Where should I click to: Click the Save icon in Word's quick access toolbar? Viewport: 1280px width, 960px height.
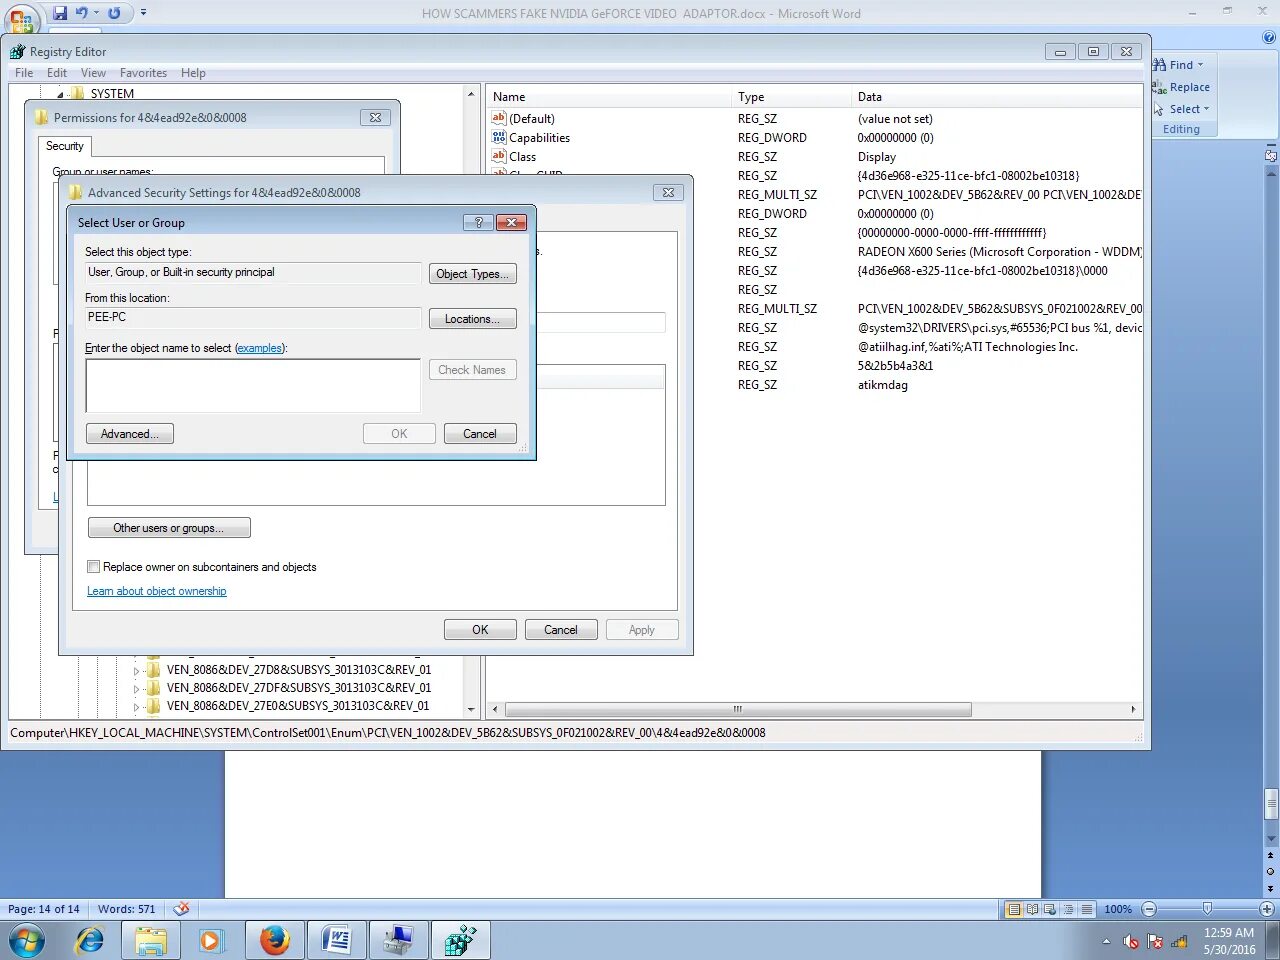[x=60, y=13]
